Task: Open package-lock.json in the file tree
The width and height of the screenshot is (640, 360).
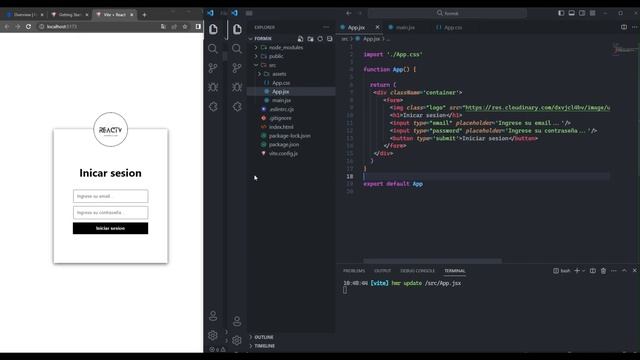Action: coord(291,136)
